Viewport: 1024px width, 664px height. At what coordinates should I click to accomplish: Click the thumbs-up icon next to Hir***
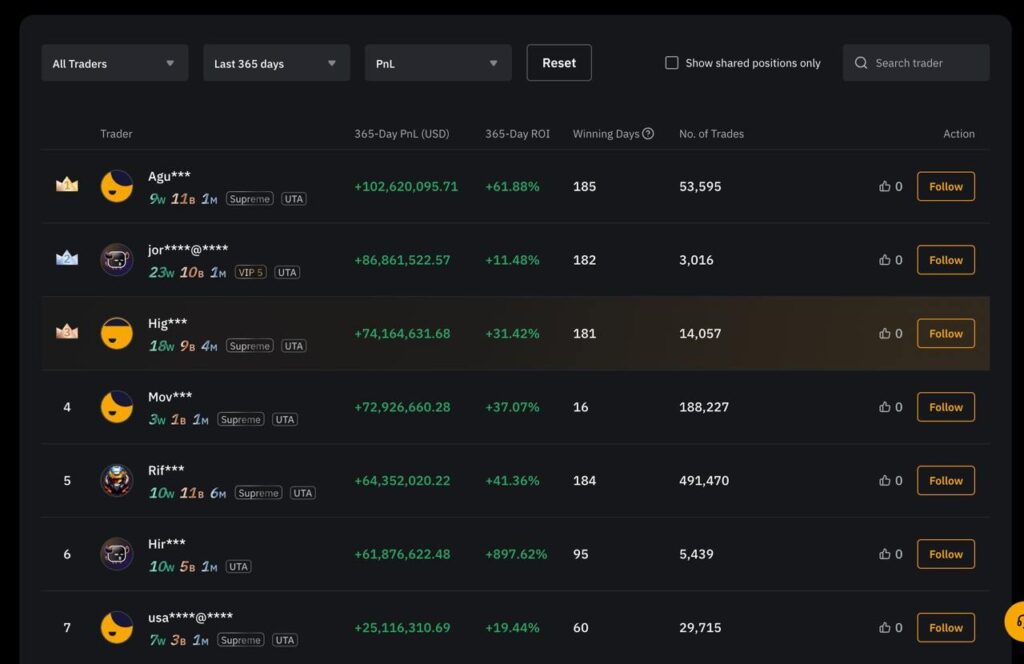coord(884,553)
